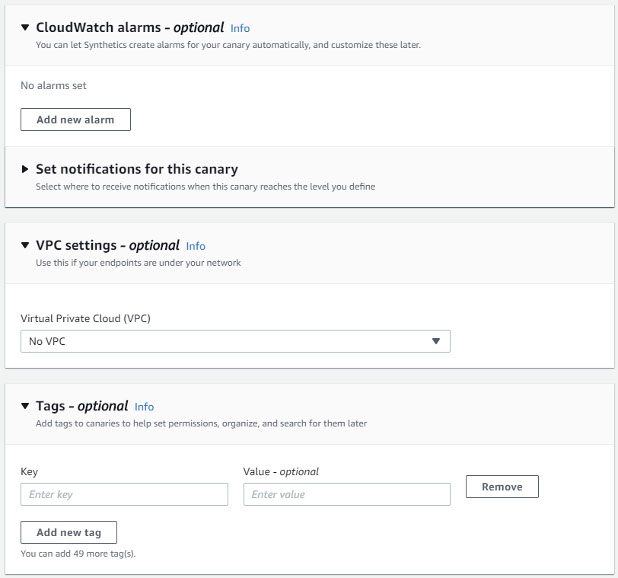Click the CloudWatch alarms heading text

(128, 28)
